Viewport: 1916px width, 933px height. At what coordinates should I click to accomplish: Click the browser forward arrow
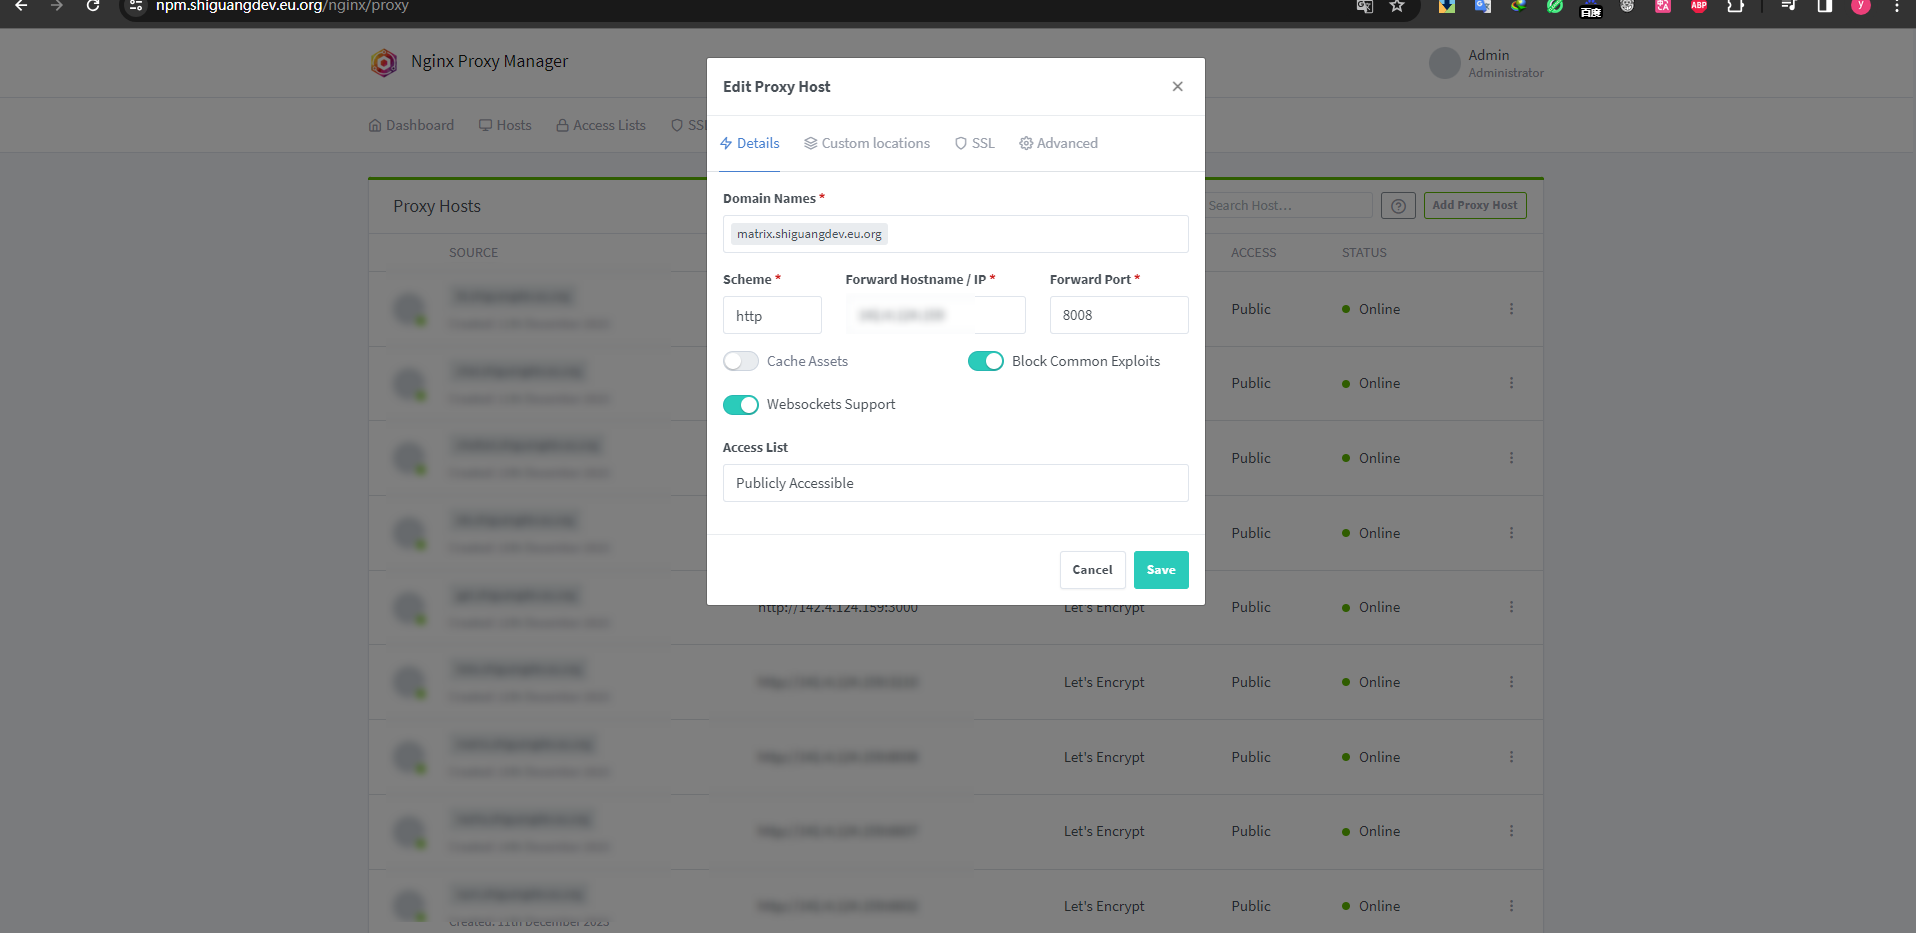click(x=57, y=6)
